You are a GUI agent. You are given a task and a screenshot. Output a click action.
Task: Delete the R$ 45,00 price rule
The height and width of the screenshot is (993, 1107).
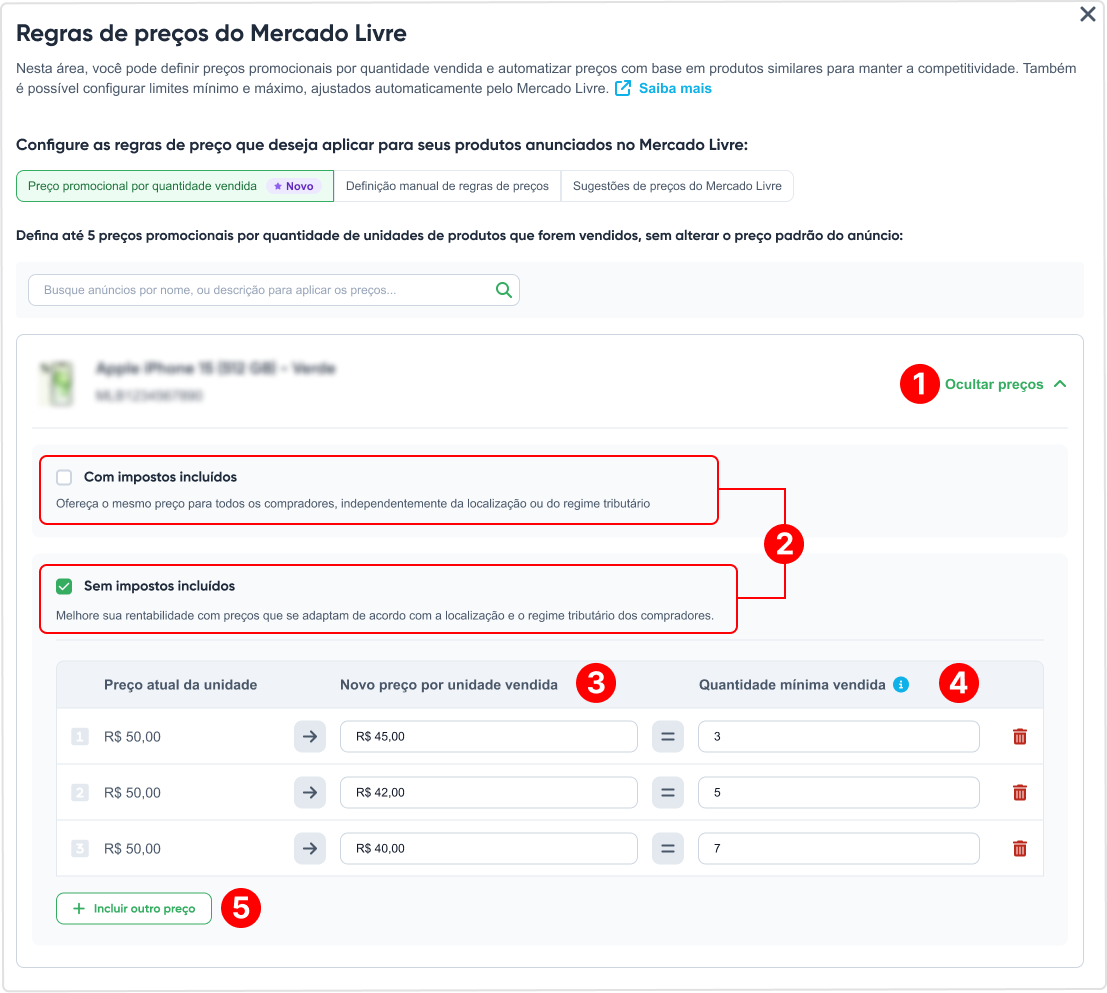pos(1019,737)
